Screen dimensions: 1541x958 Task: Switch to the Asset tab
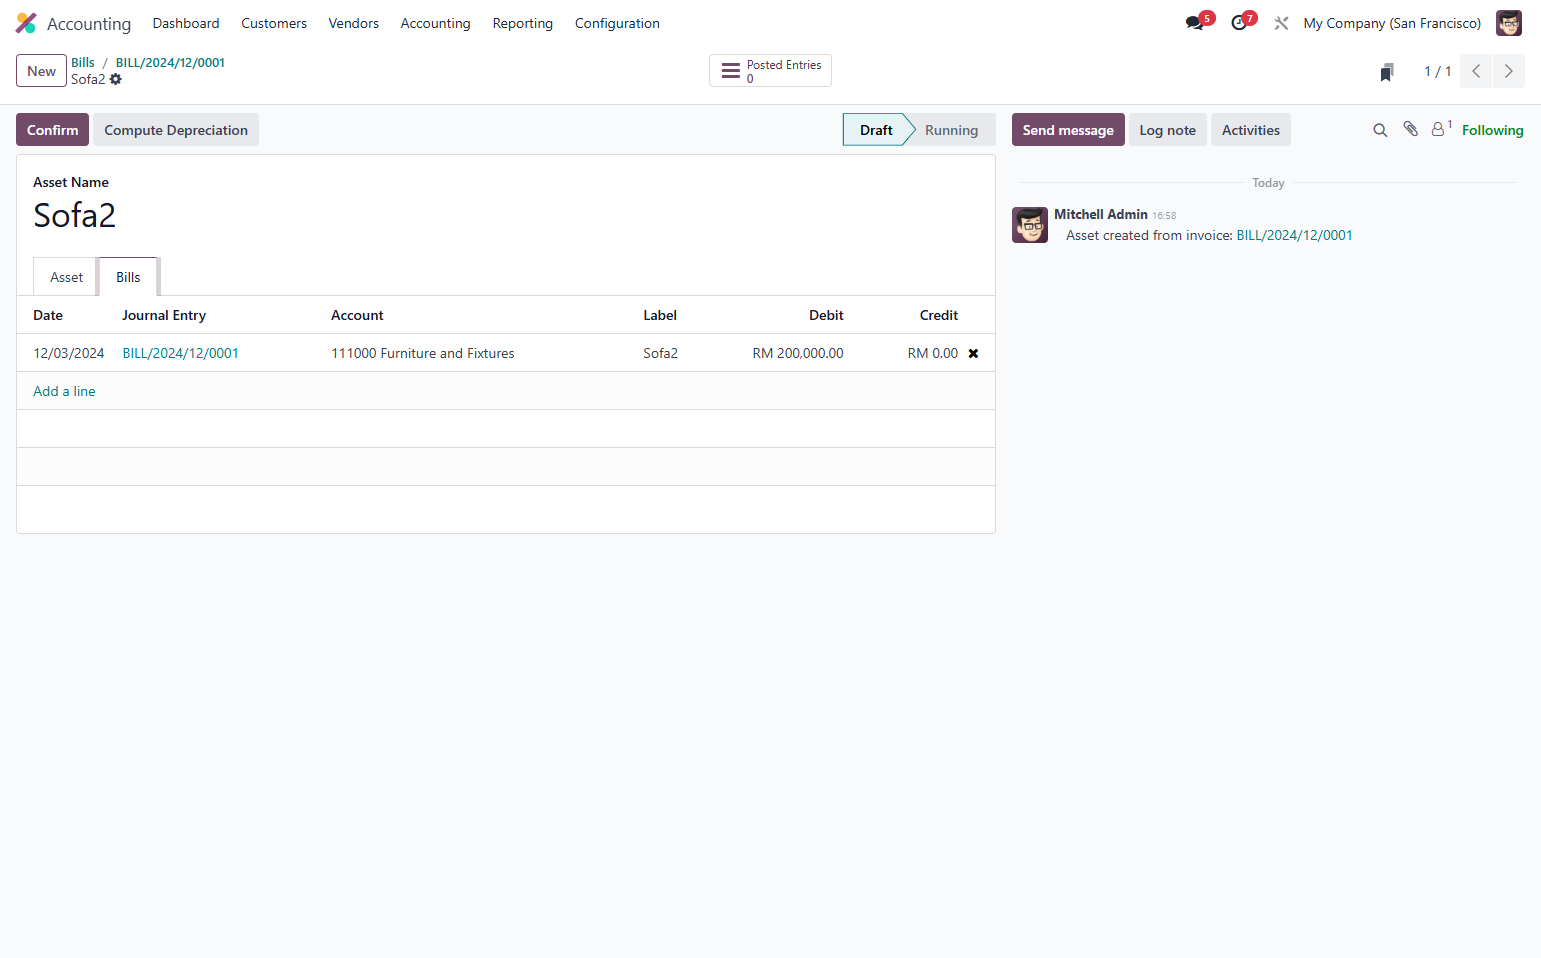point(66,277)
